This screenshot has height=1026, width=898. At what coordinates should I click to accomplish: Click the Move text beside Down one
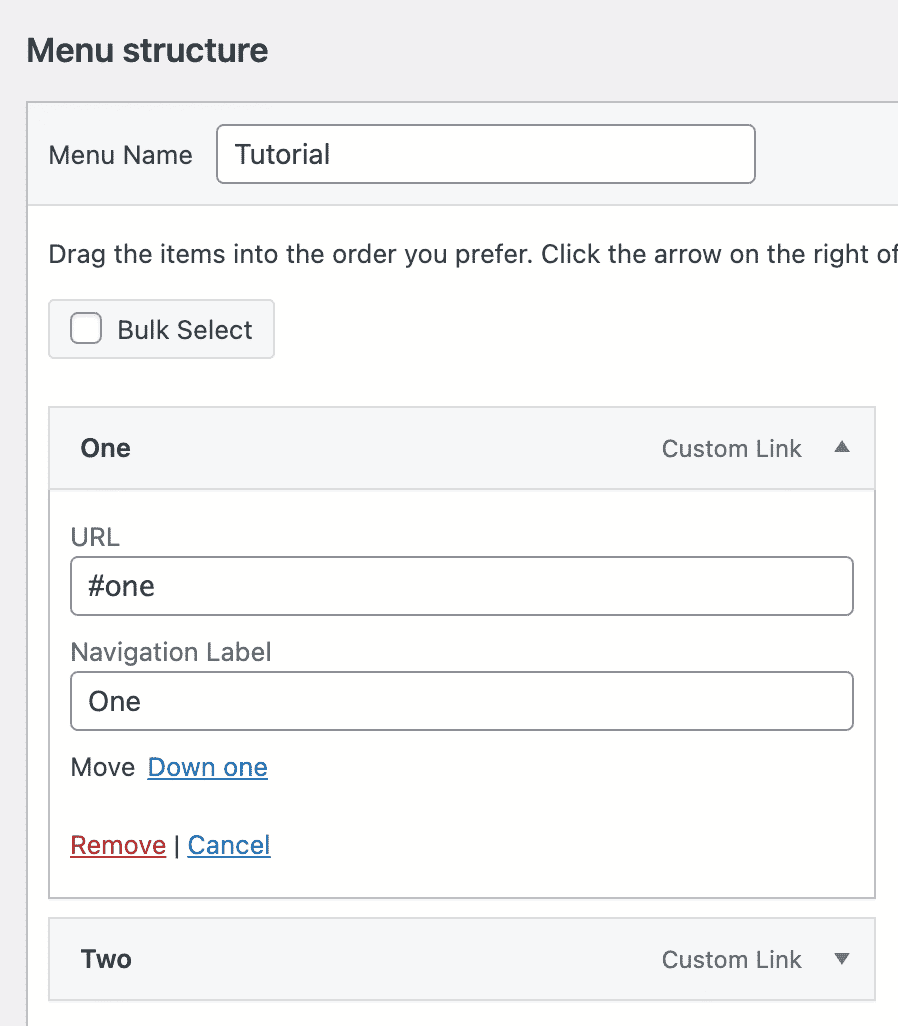pyautogui.click(x=103, y=767)
